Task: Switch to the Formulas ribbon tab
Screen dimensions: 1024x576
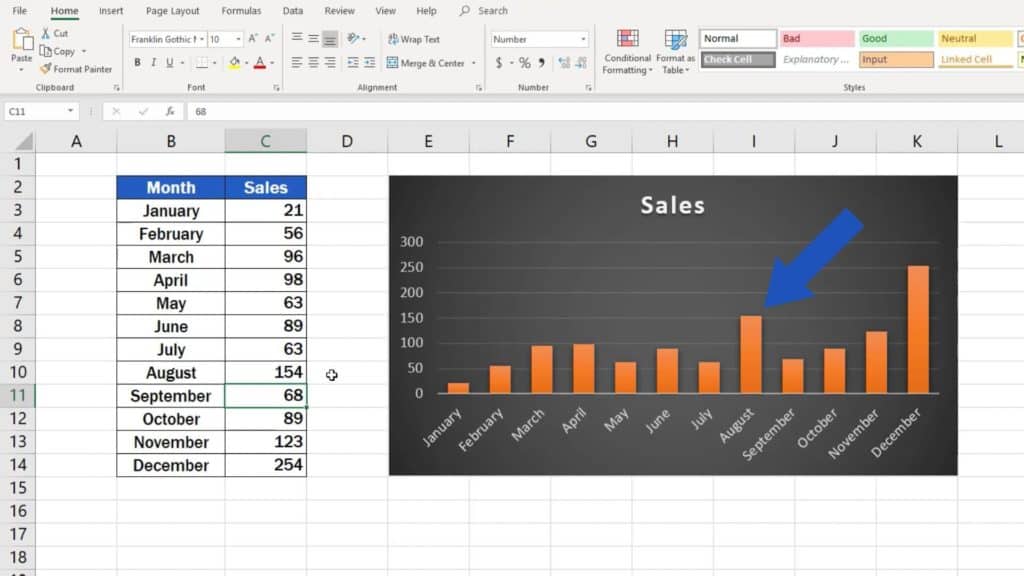Action: (241, 11)
